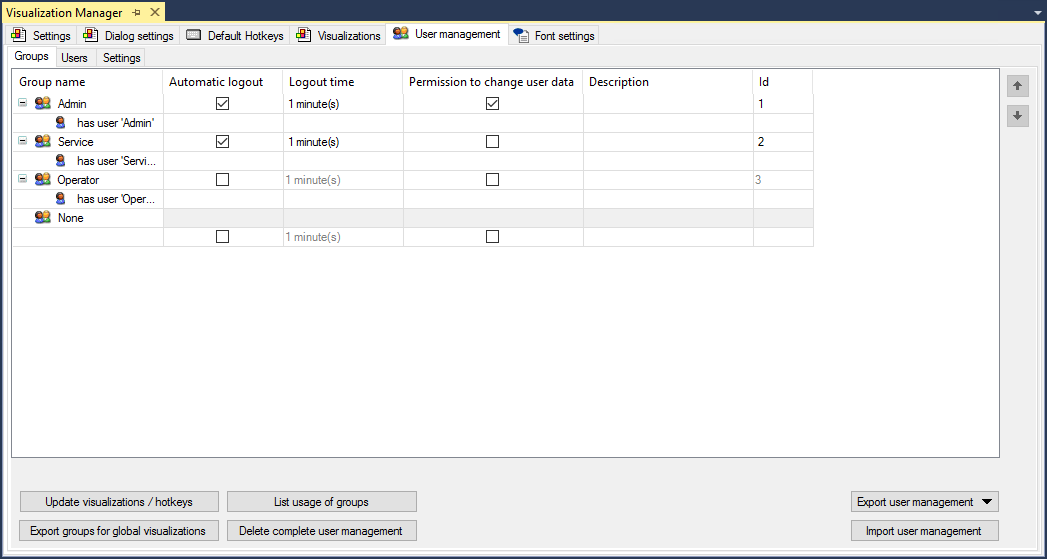Click user icon next to 'has user Oper...'

pos(61,198)
